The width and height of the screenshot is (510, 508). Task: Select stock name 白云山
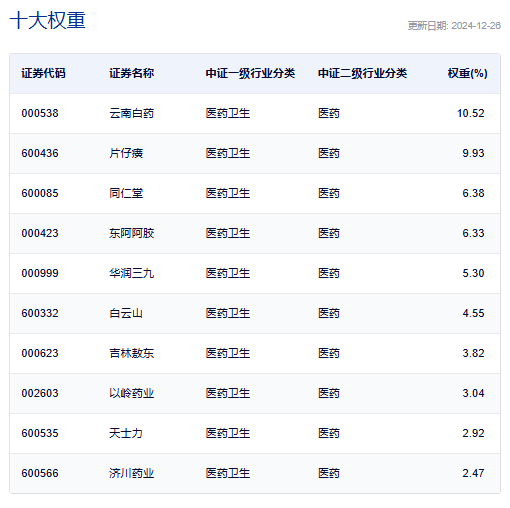[126, 313]
